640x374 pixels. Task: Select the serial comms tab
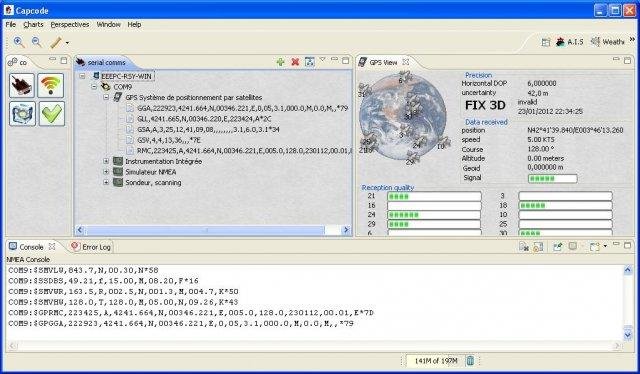101,62
